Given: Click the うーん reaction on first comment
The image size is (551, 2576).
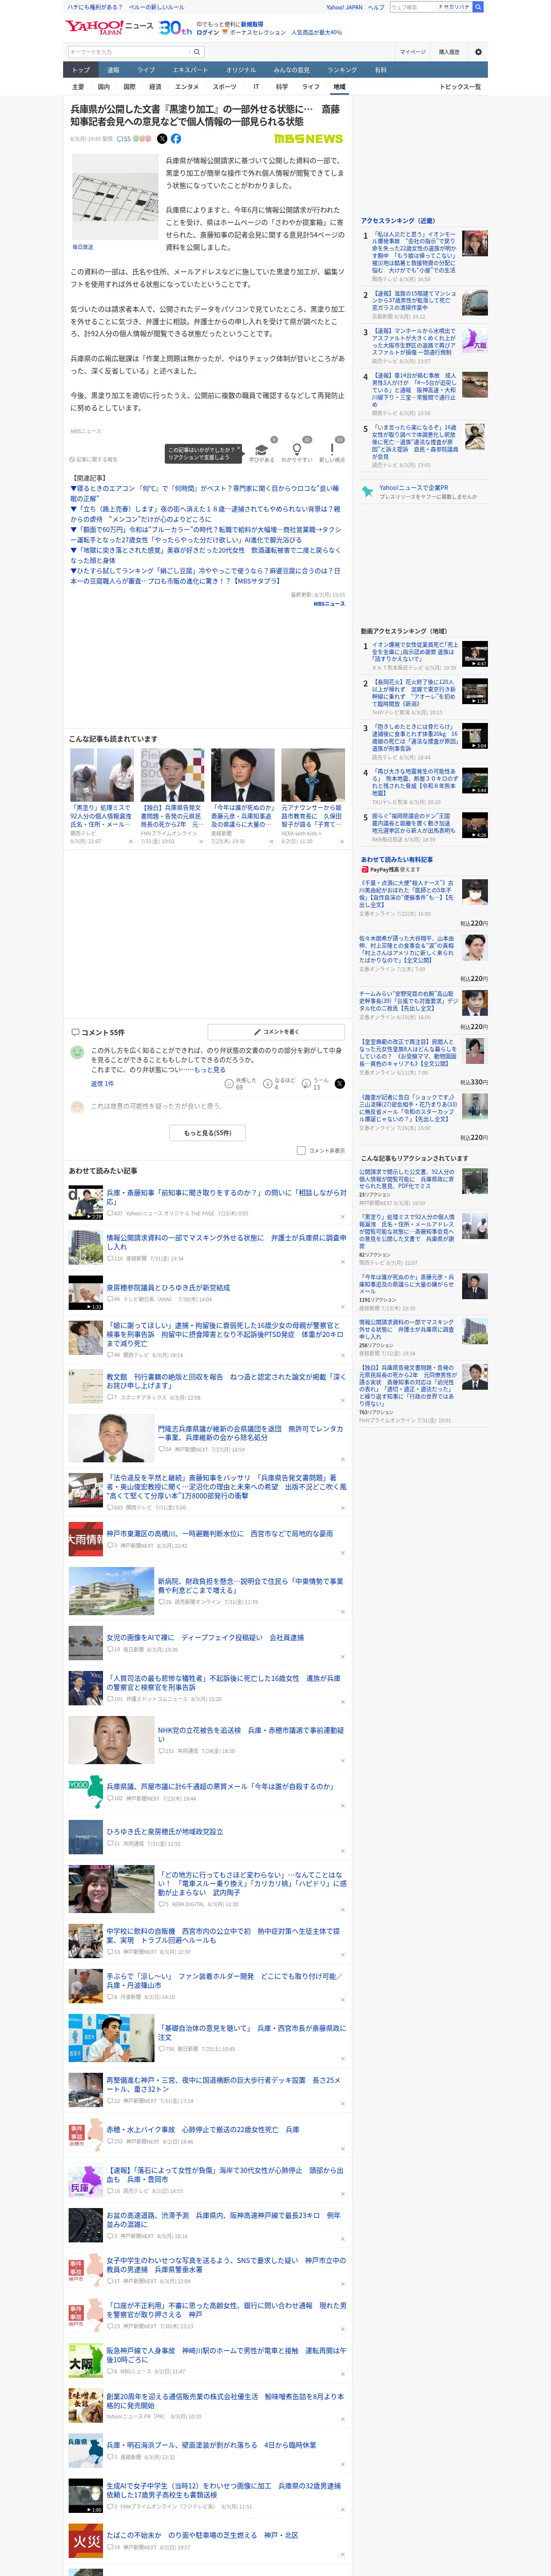Looking at the screenshot, I should (316, 1084).
